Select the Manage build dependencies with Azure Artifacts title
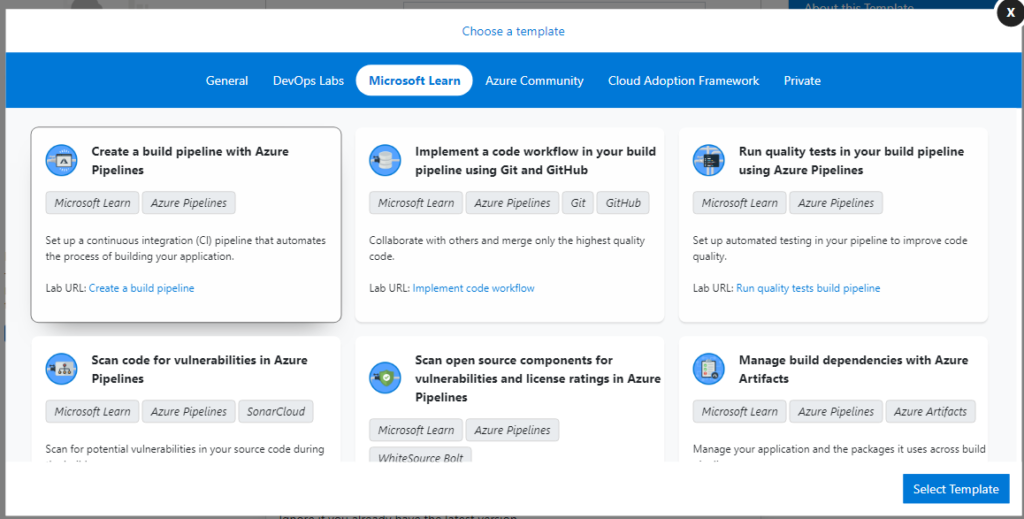Image resolution: width=1024 pixels, height=519 pixels. pyautogui.click(x=854, y=370)
